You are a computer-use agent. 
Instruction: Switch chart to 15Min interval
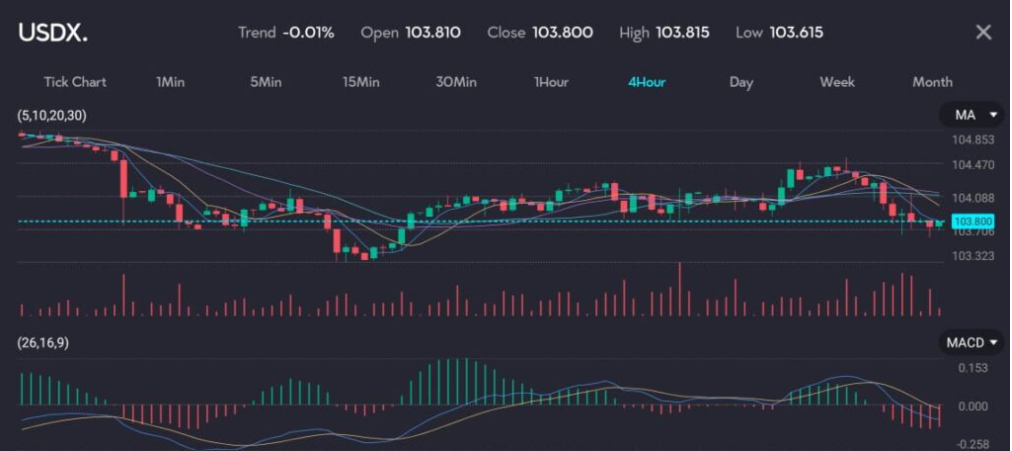[360, 82]
